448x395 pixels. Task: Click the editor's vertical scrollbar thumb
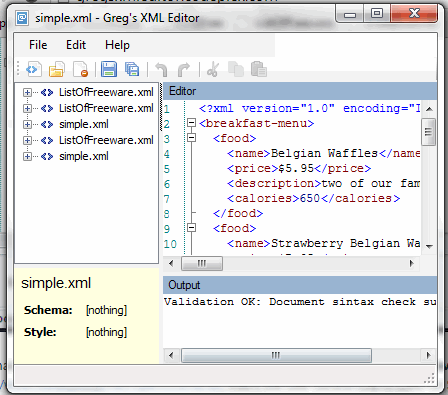coord(429,132)
